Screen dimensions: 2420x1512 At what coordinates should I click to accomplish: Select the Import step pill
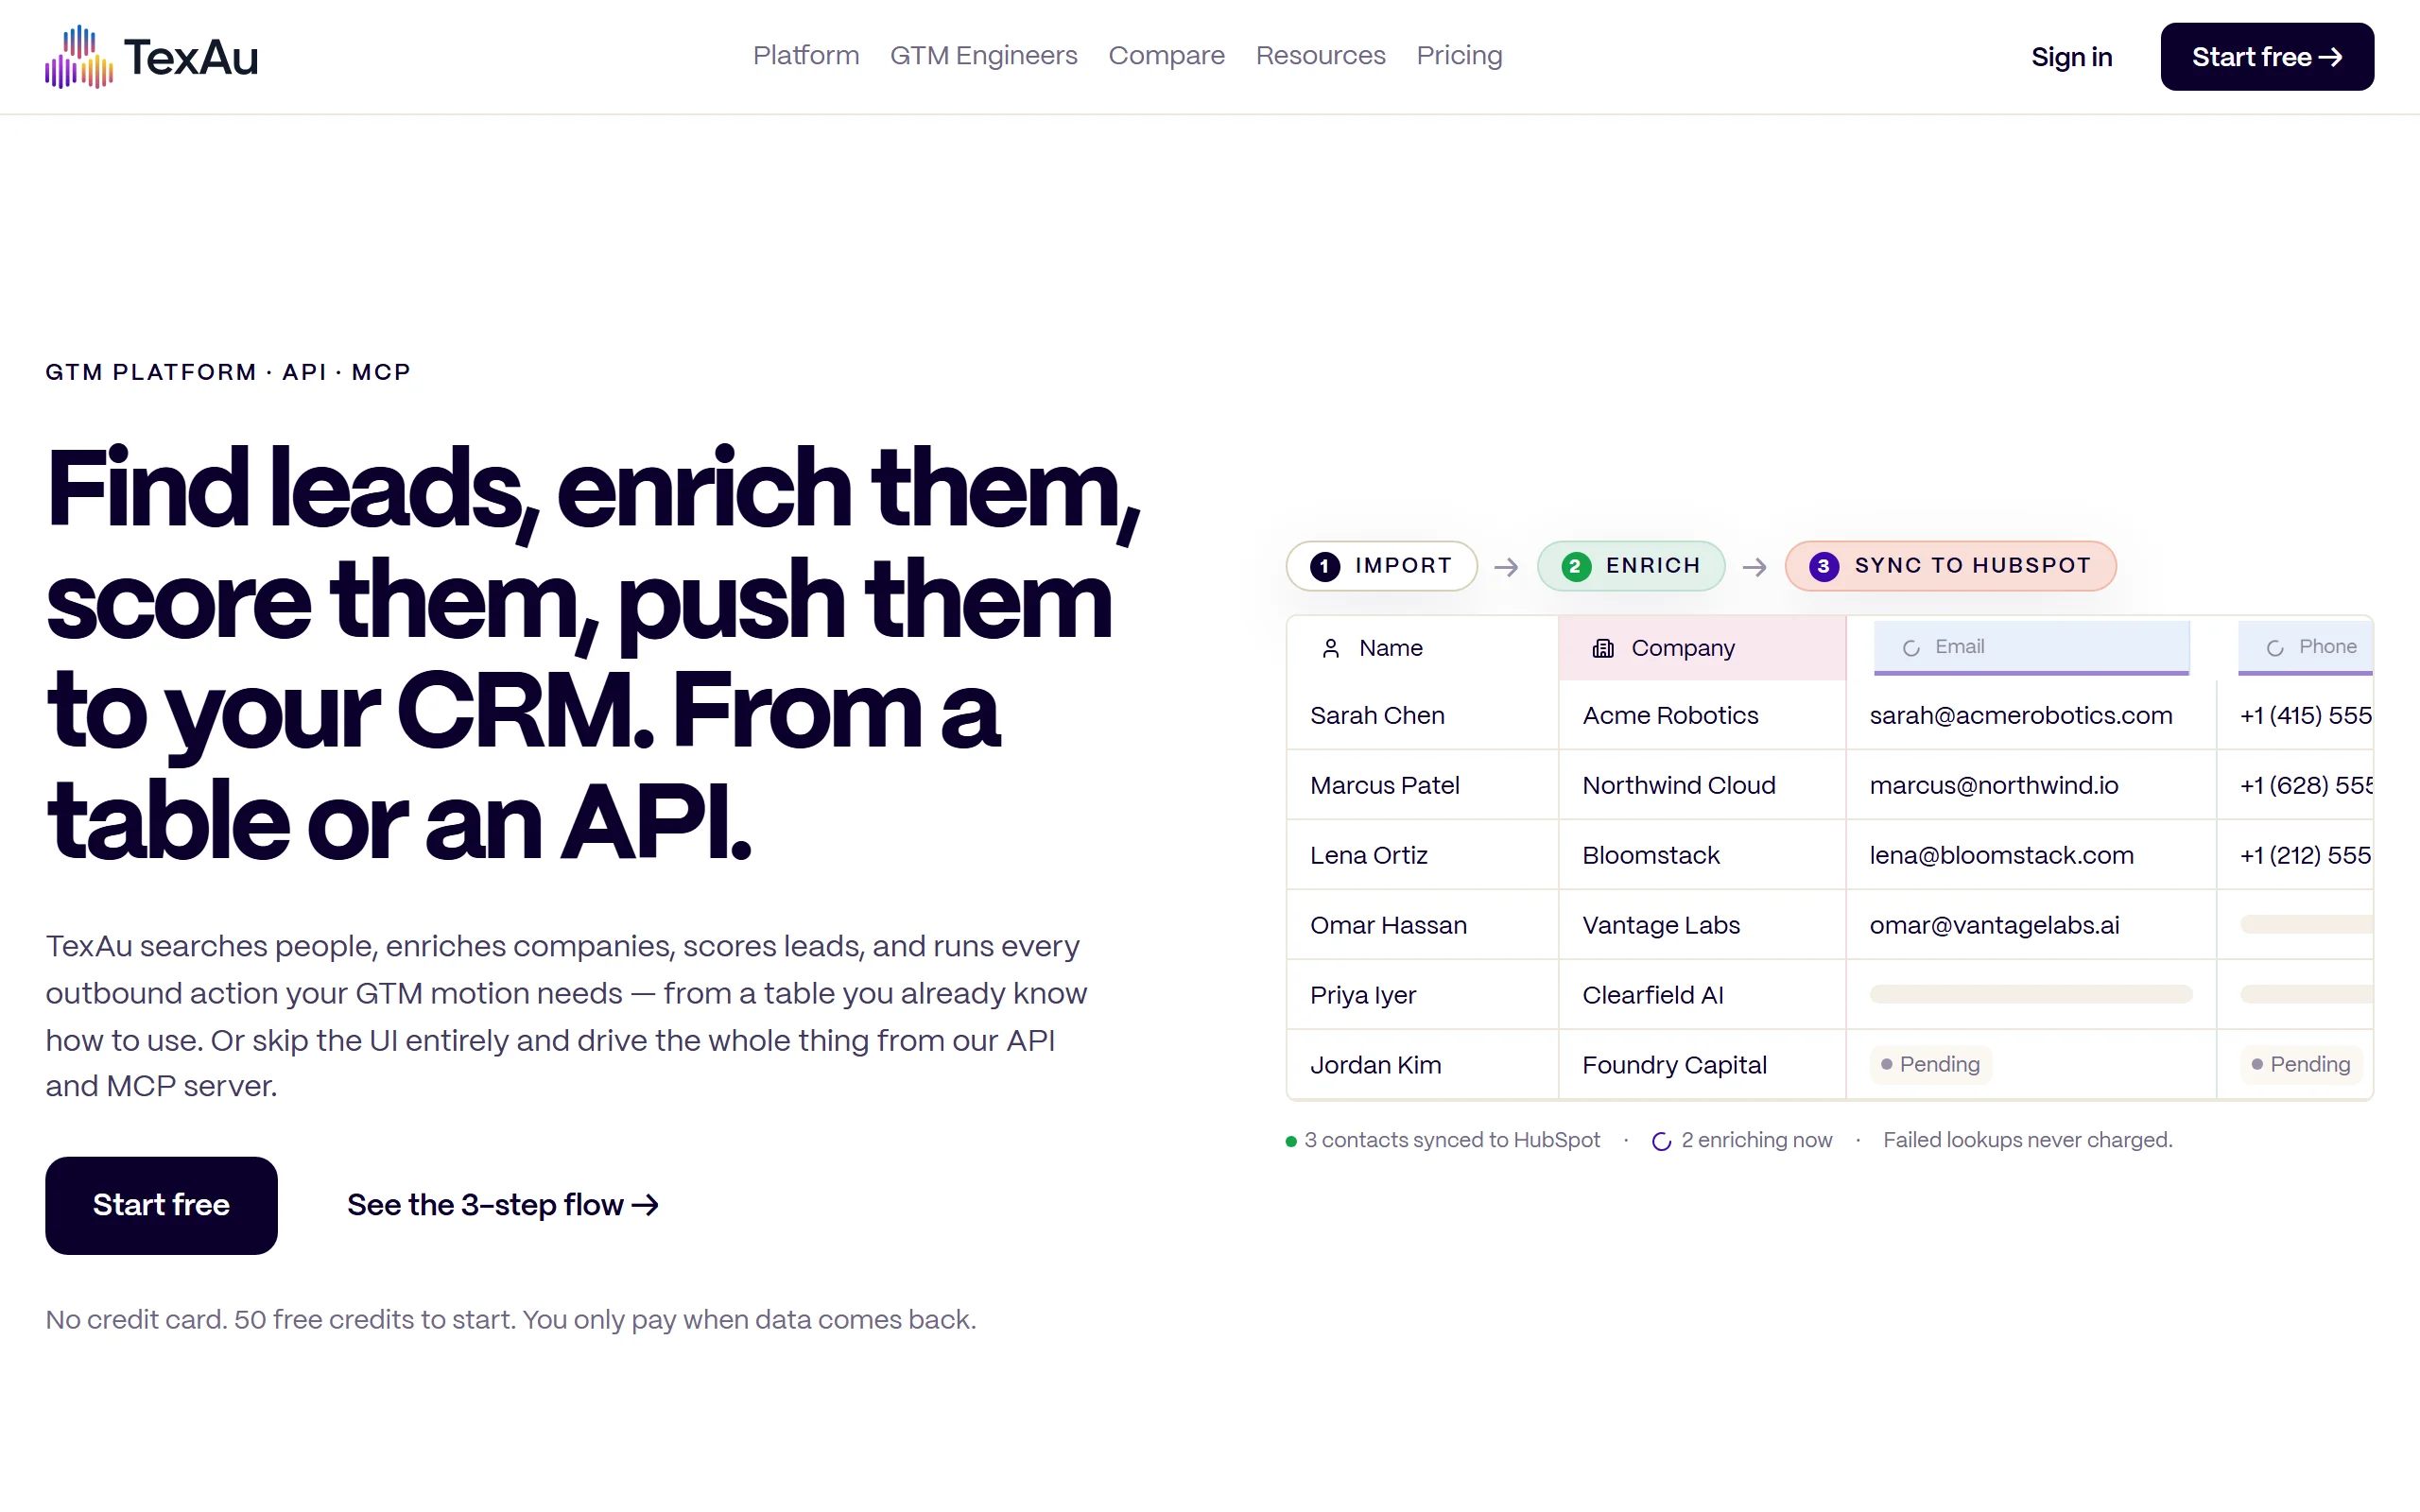1382,566
